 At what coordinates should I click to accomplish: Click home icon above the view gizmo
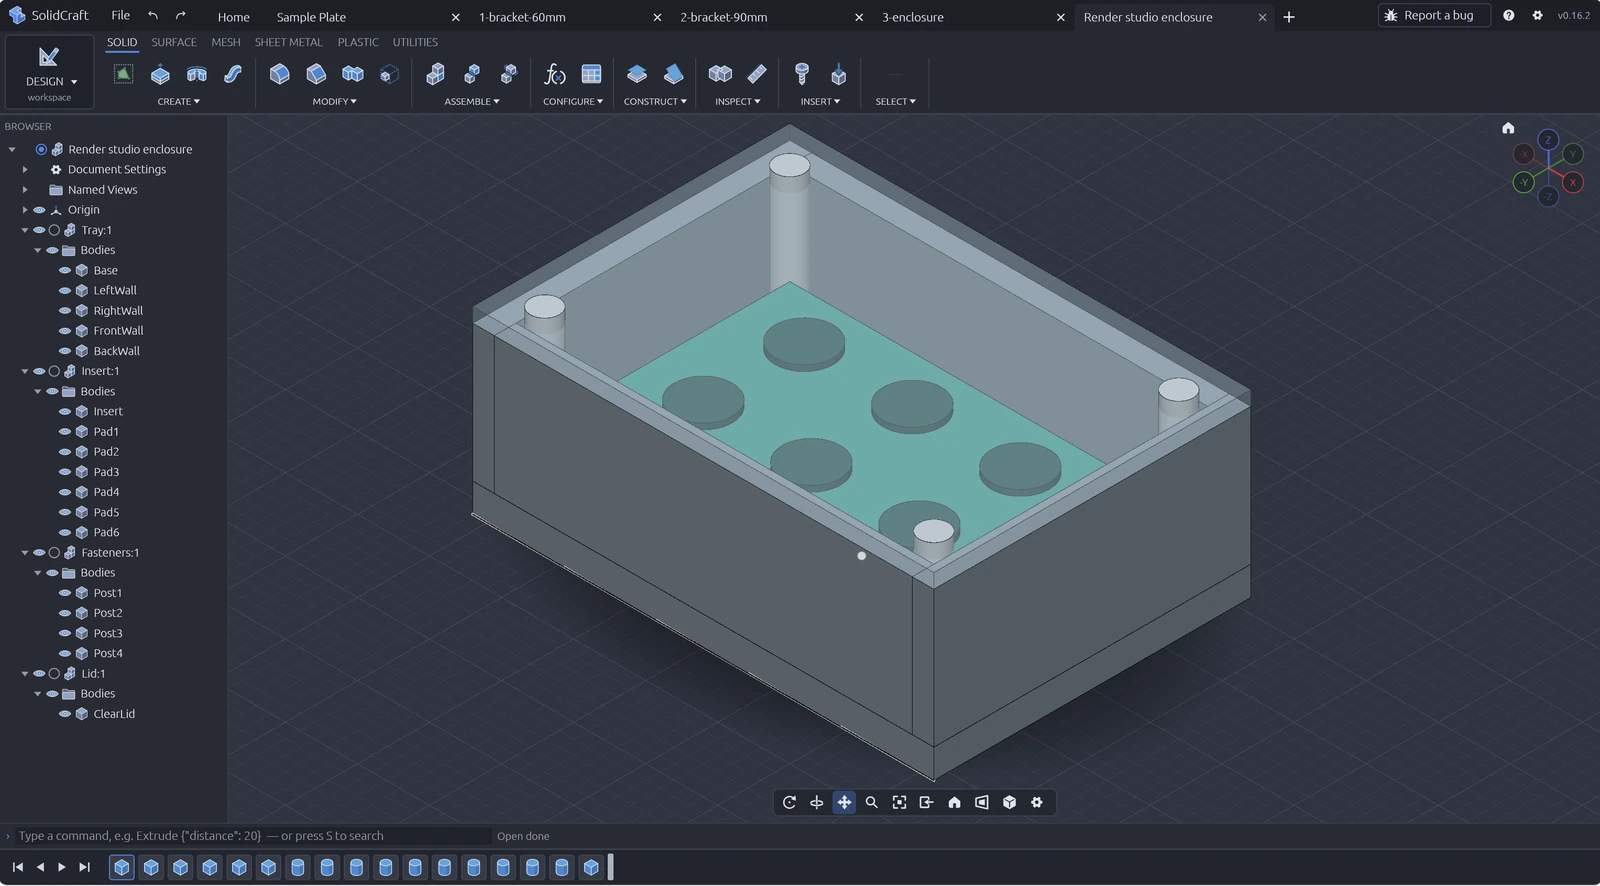[x=1508, y=128]
